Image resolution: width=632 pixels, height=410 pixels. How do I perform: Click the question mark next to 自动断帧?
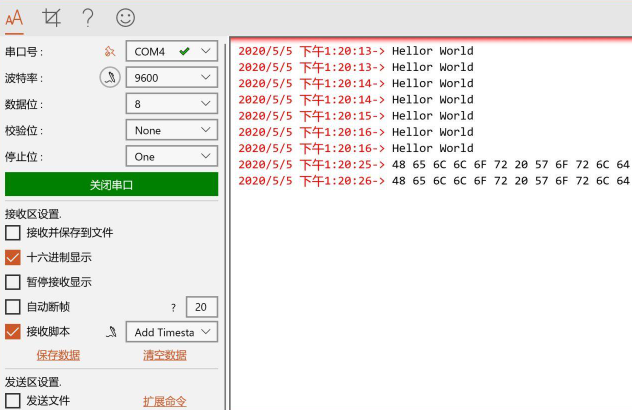pyautogui.click(x=173, y=307)
